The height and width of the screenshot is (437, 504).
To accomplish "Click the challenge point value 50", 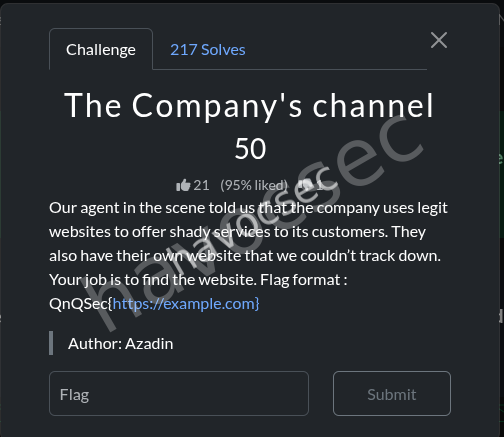I will [x=250, y=149].
